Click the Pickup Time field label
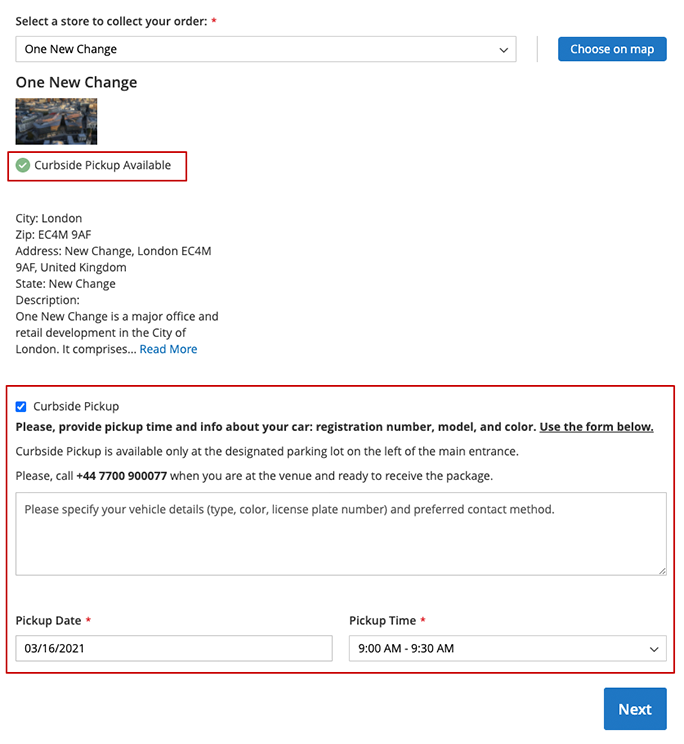Viewport: 684px width, 744px height. 382,621
